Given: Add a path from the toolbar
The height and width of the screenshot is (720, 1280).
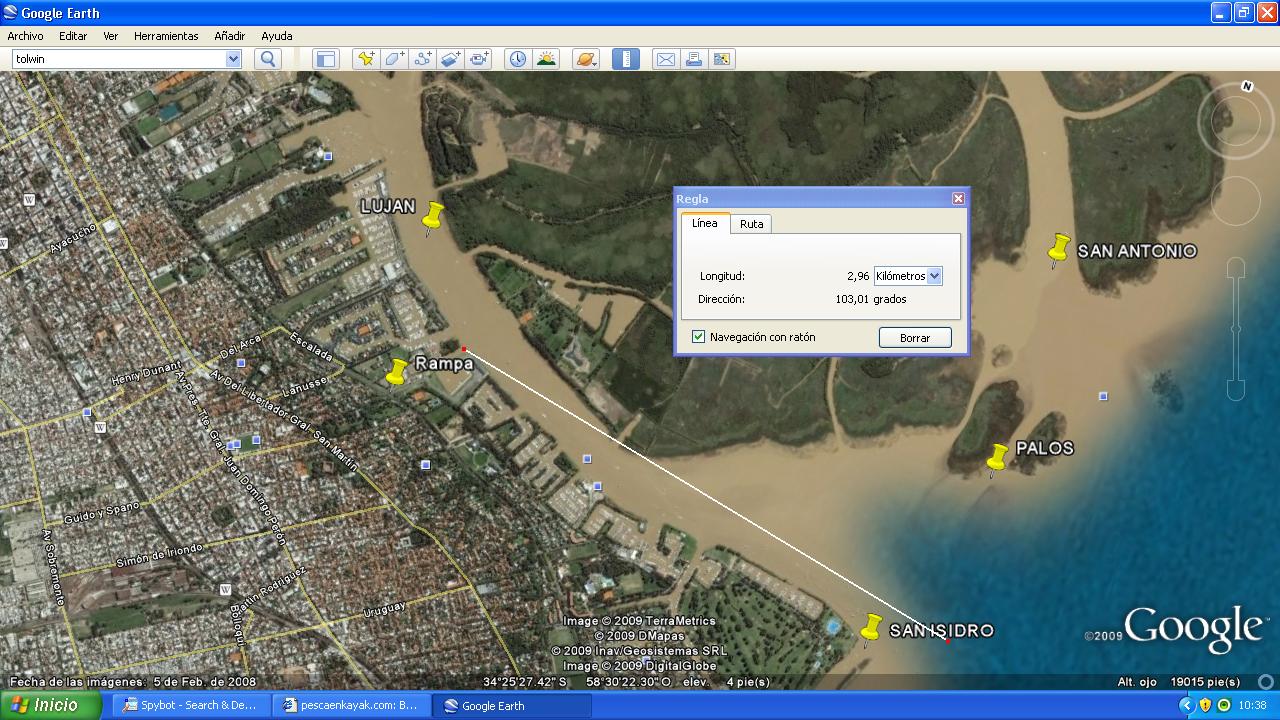Looking at the screenshot, I should tap(423, 59).
